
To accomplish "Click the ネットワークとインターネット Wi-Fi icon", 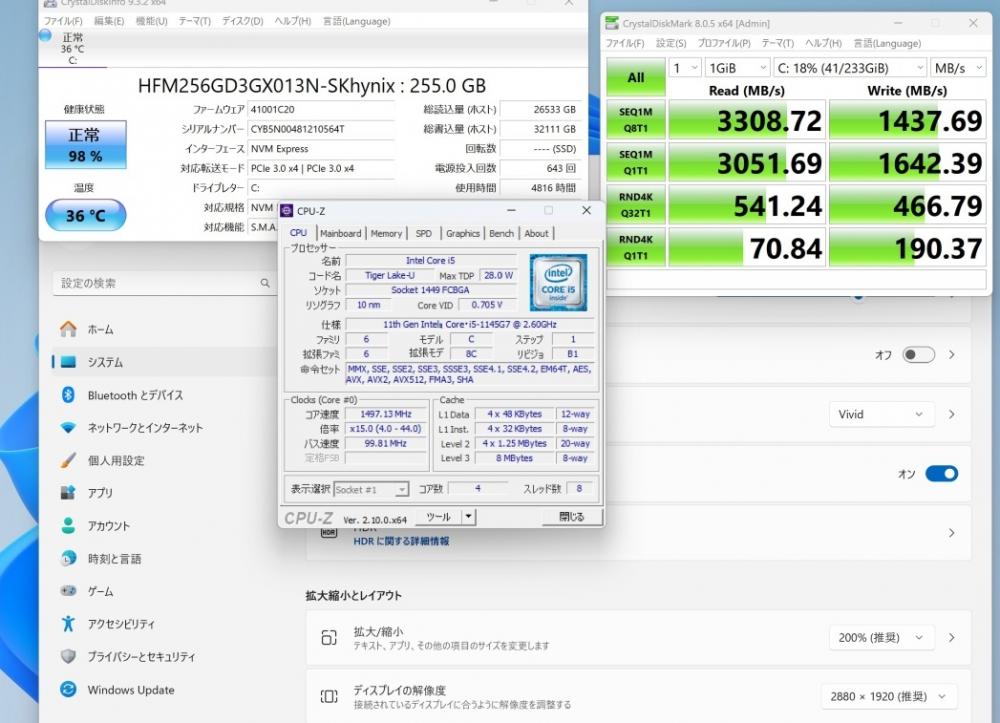I will point(68,427).
